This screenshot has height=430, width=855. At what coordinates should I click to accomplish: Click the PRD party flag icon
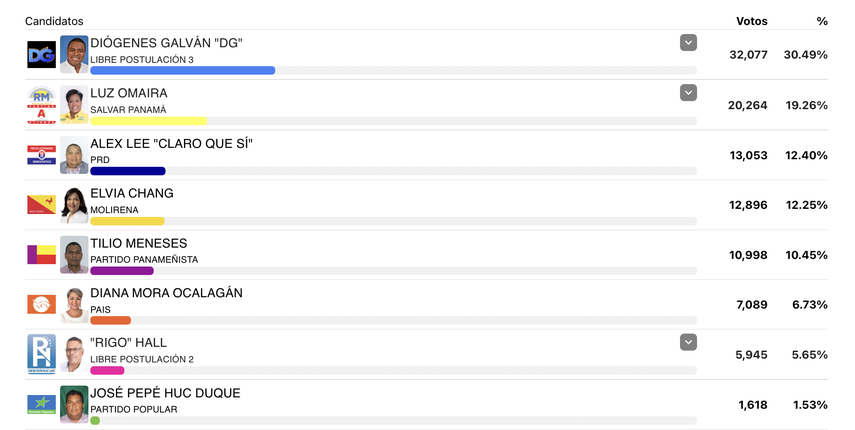click(x=41, y=155)
